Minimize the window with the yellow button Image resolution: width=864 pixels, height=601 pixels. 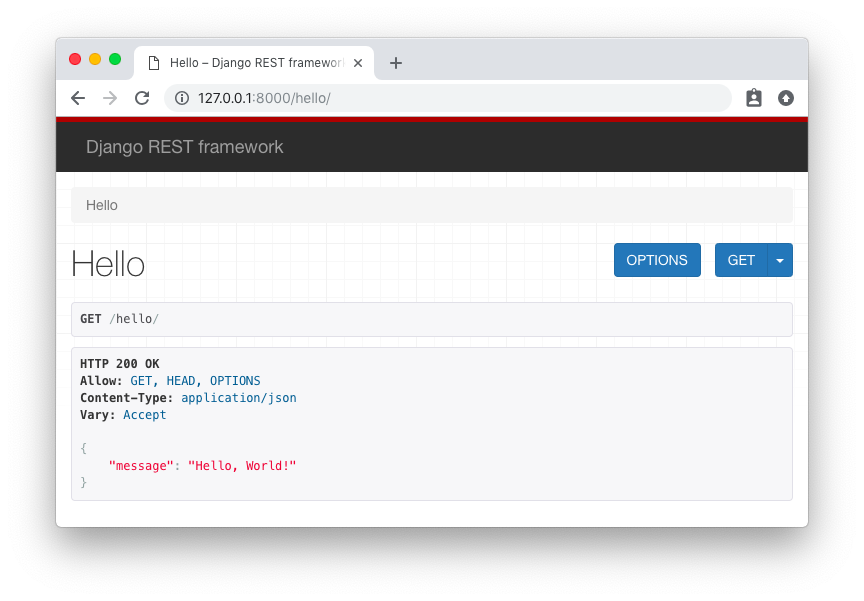pos(95,59)
